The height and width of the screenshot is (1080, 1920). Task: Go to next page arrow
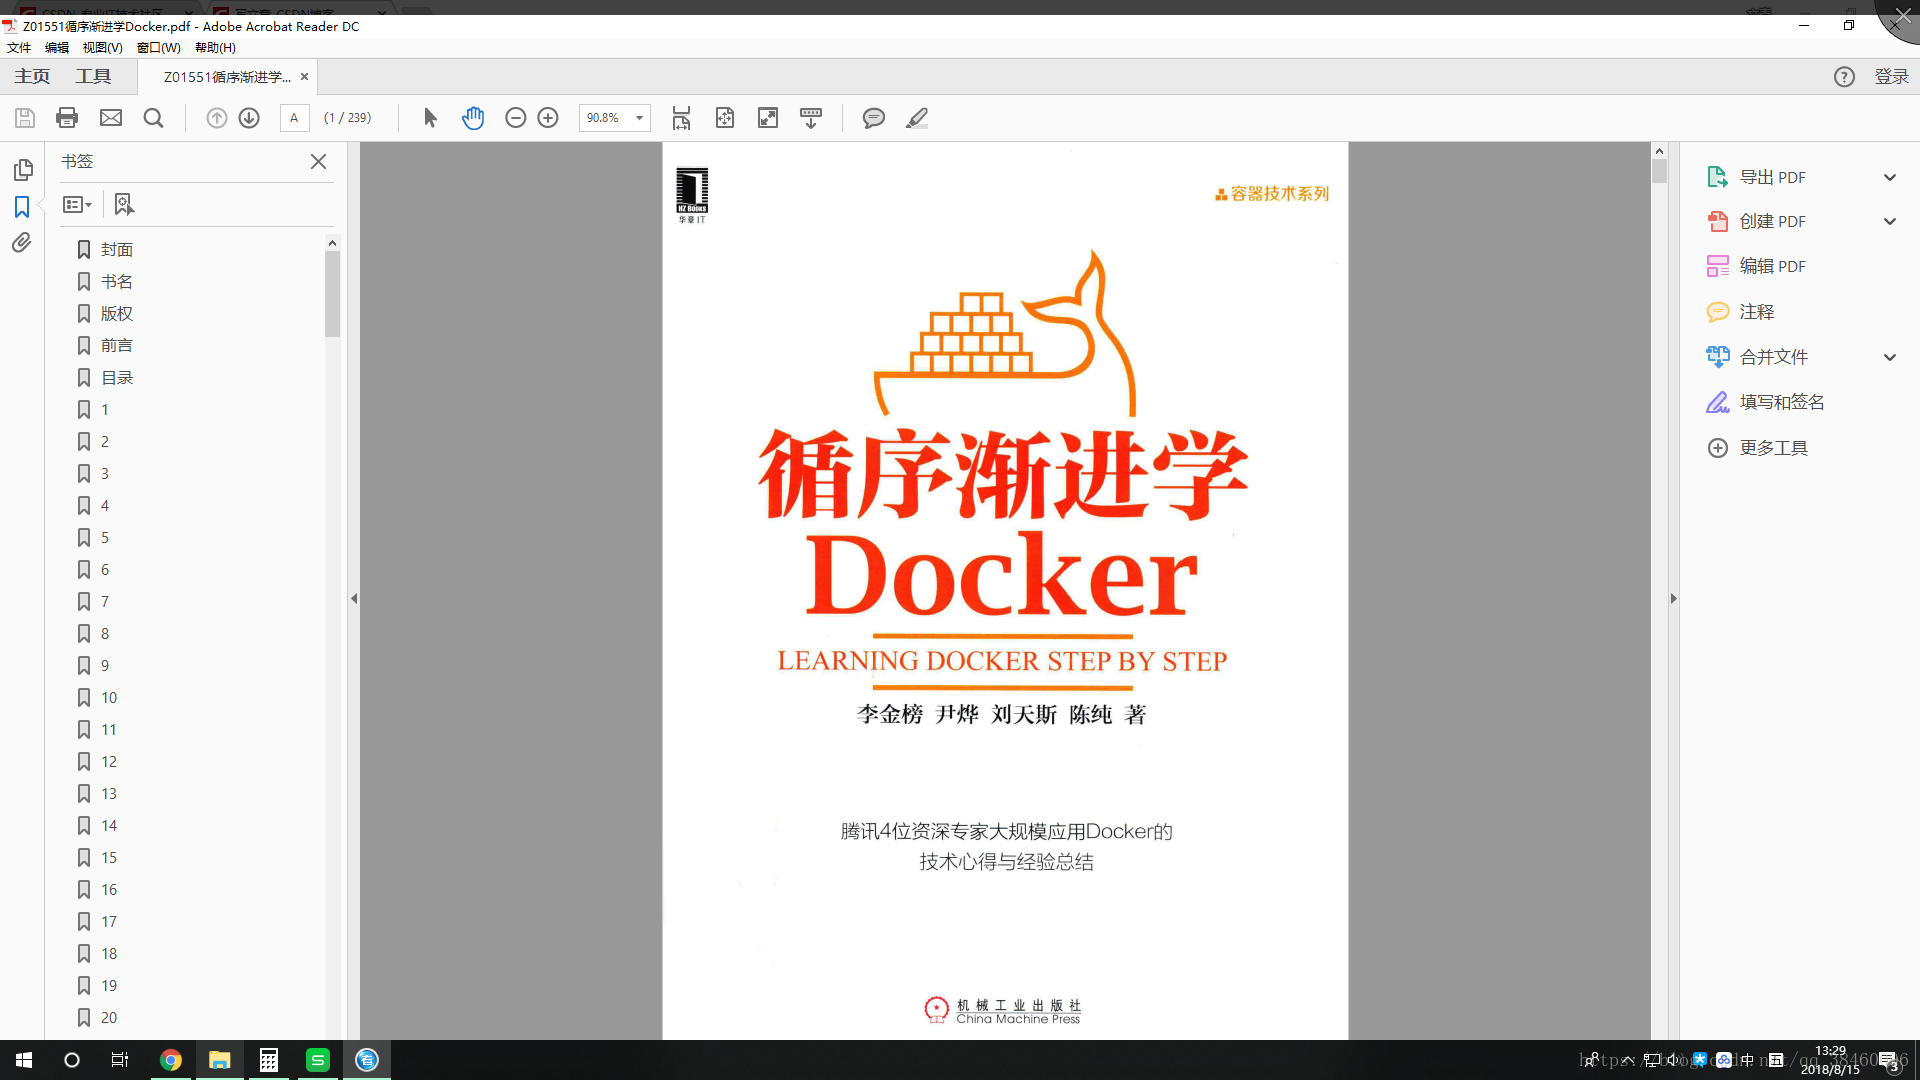coord(249,118)
